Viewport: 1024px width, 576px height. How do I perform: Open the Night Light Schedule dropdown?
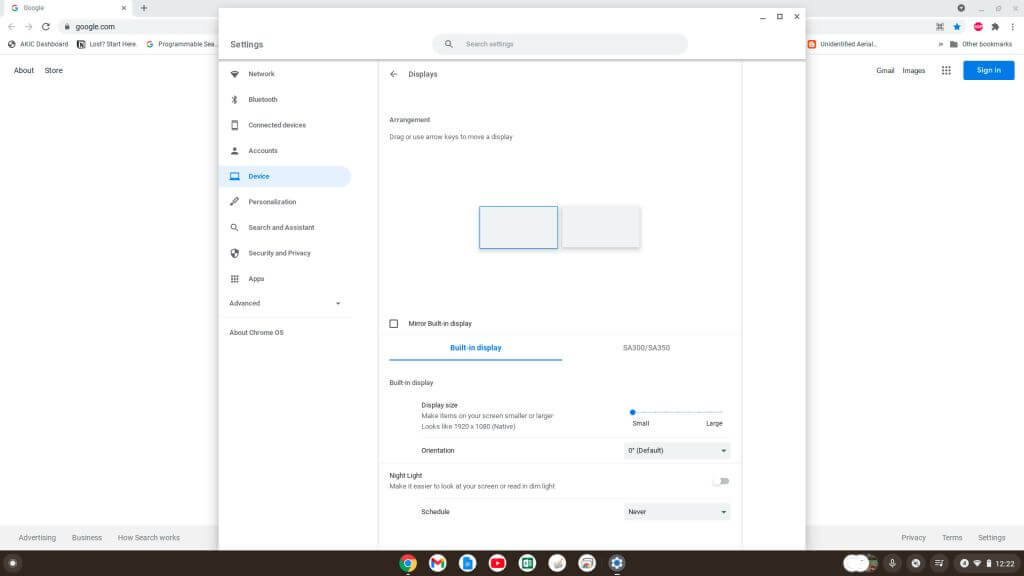pos(677,512)
